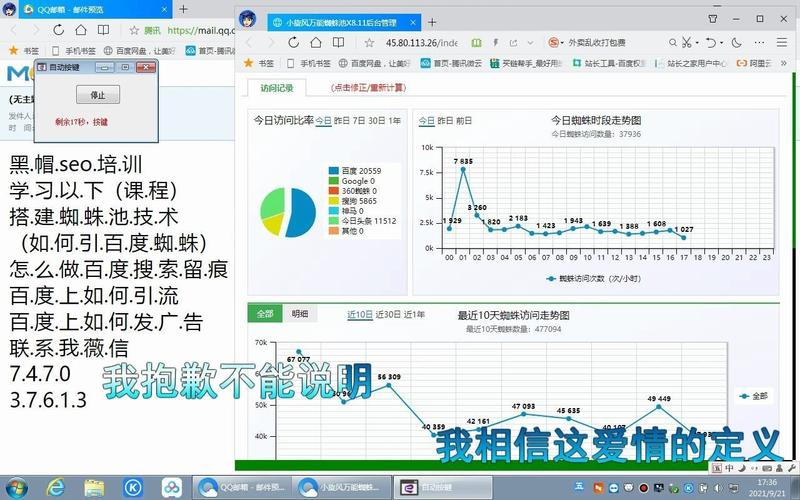Select 30日 range in visit ratio panel
Viewport: 800px width, 500px height.
click(x=377, y=121)
